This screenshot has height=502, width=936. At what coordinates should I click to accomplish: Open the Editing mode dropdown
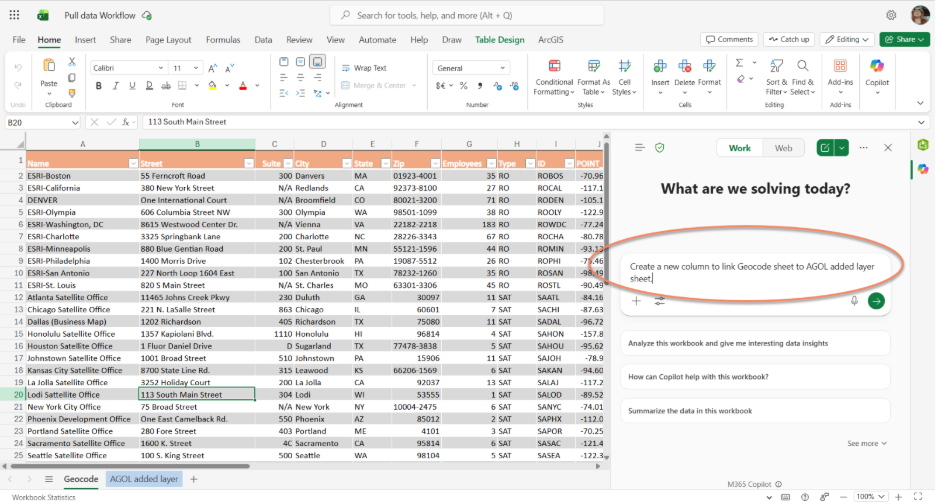pyautogui.click(x=847, y=39)
